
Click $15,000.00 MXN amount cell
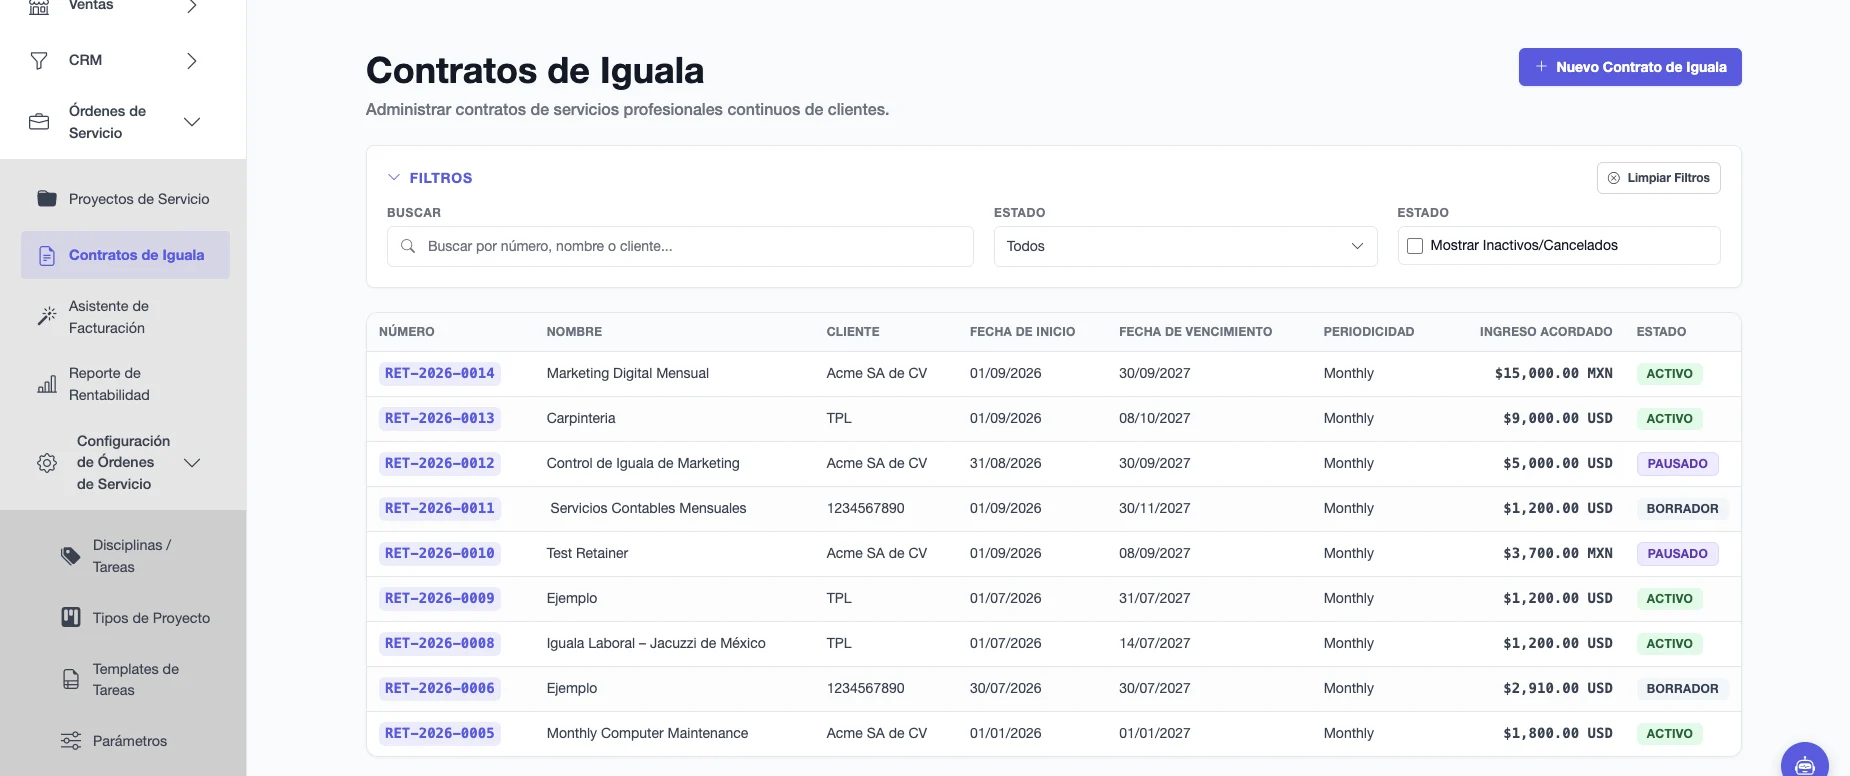(x=1553, y=374)
